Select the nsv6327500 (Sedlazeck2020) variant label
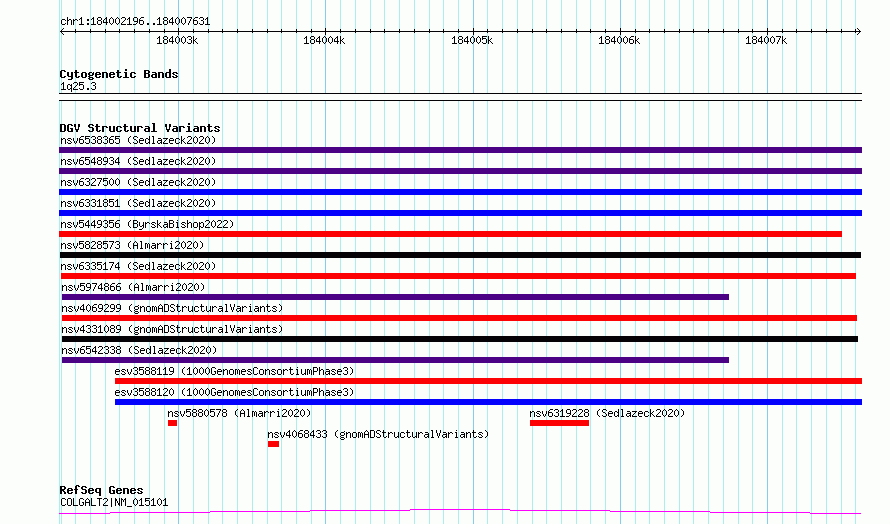This screenshot has width=890, height=524. 138,182
